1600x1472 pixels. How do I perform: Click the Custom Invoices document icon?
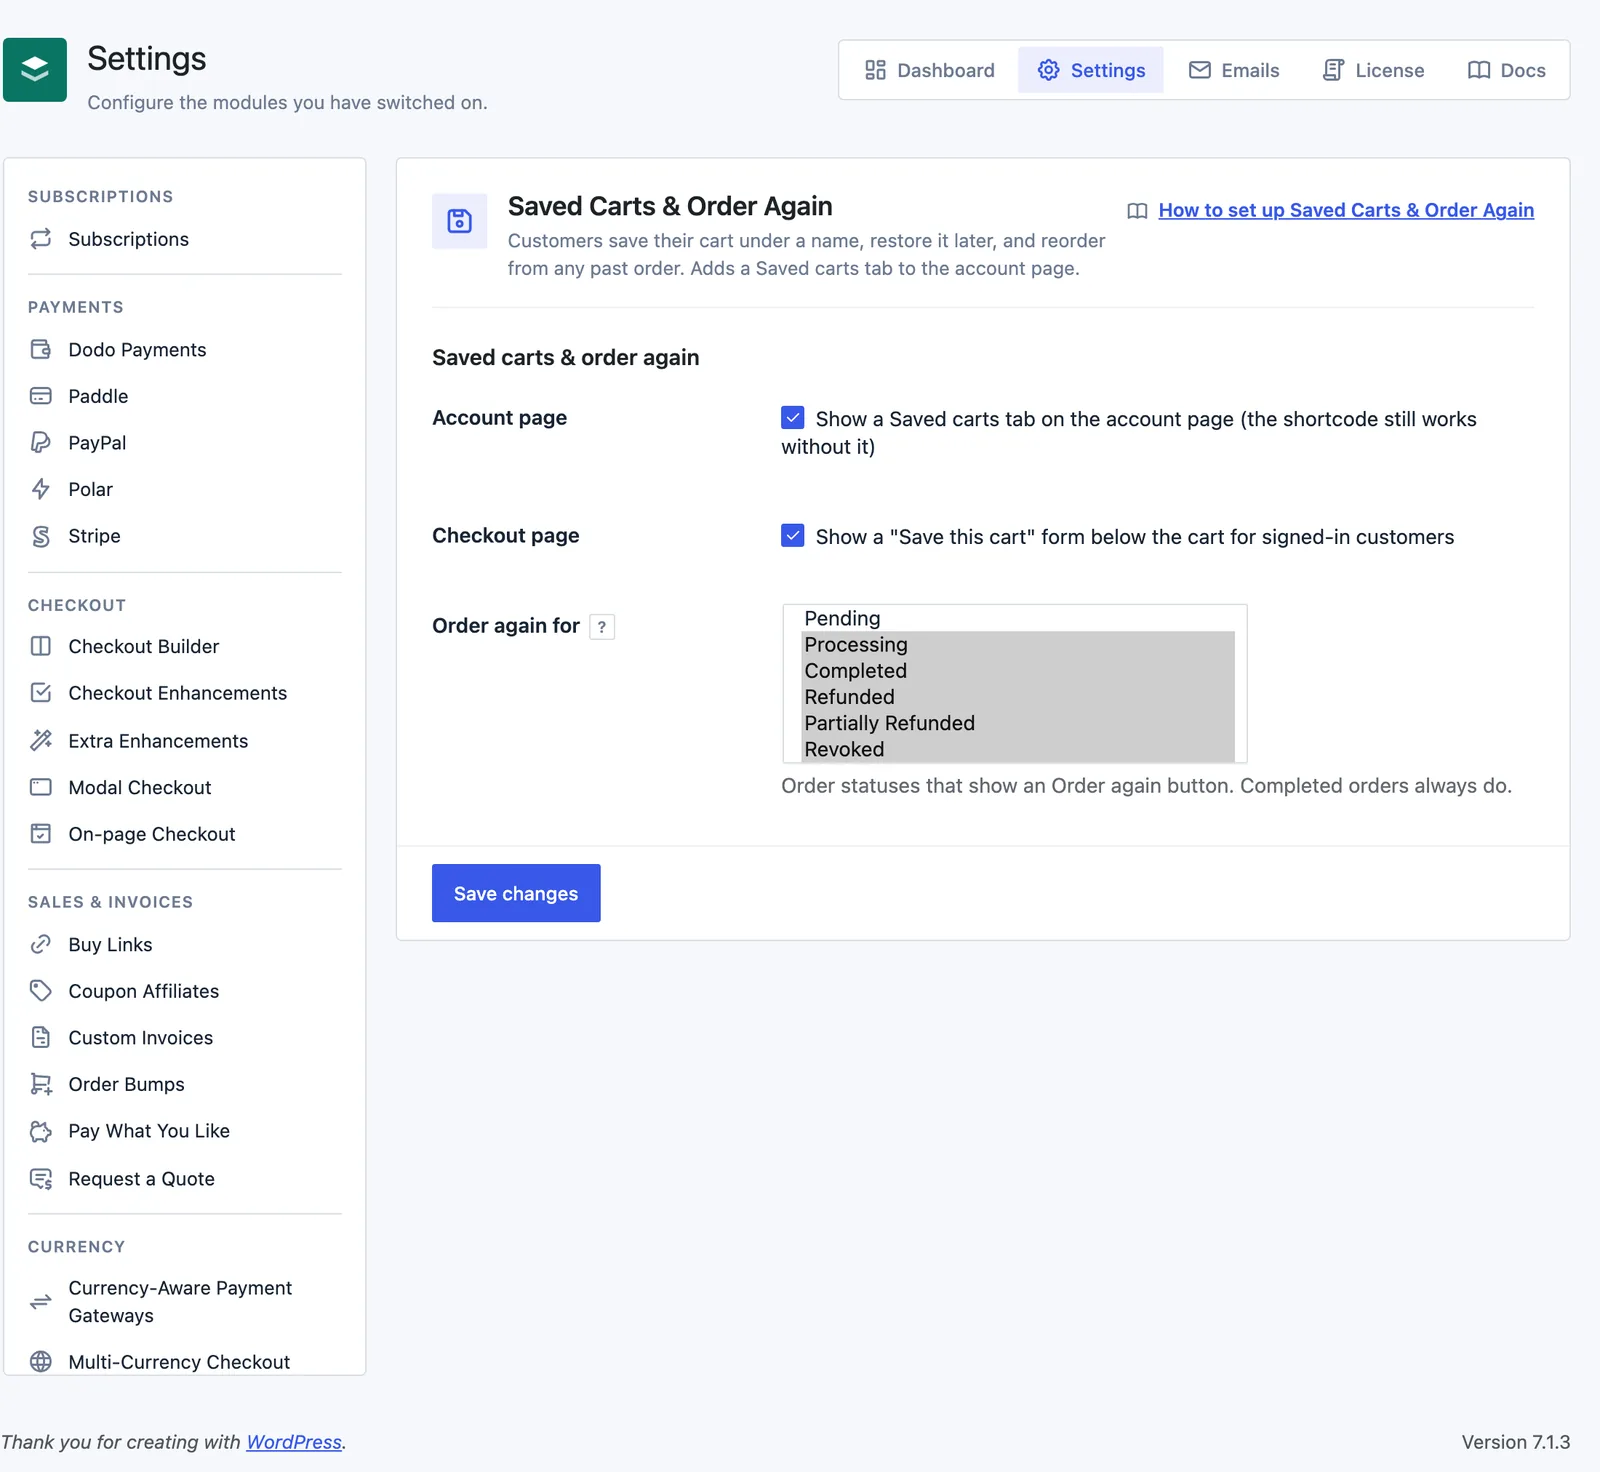(x=41, y=1037)
